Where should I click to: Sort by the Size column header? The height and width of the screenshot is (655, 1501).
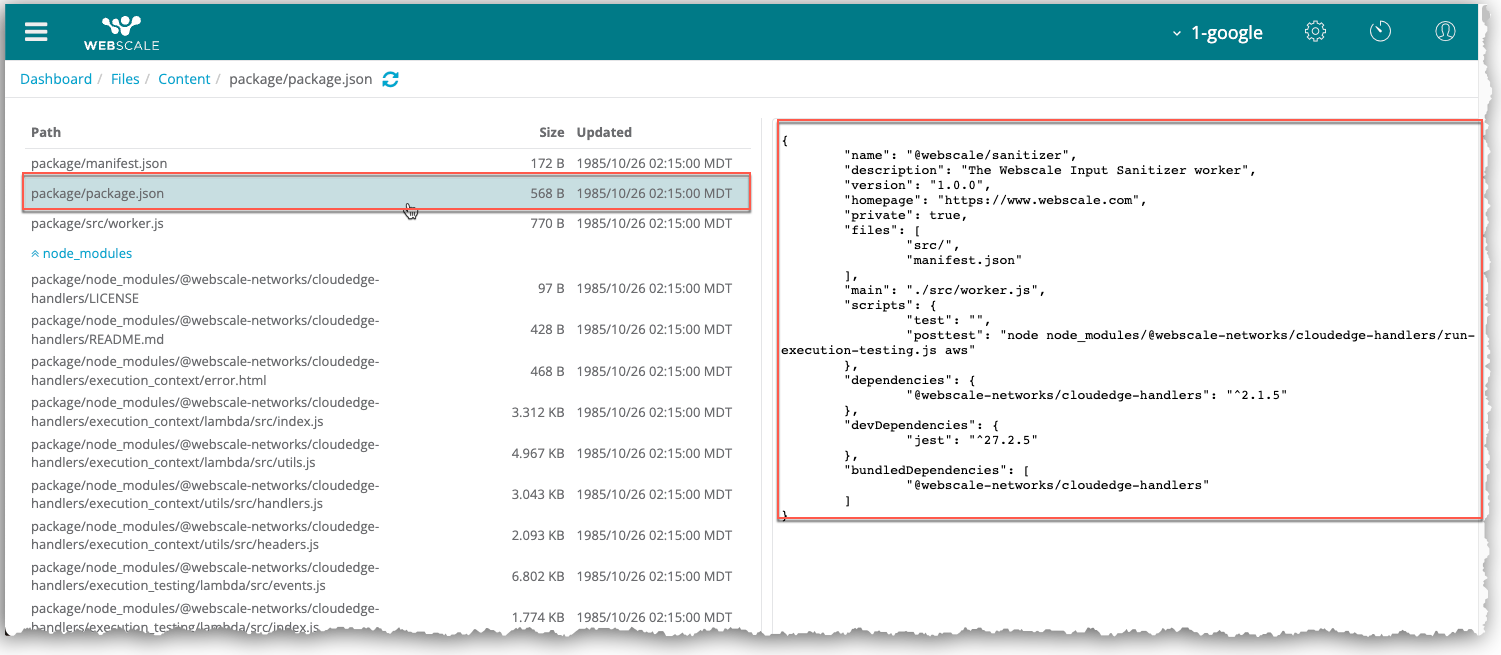coord(551,132)
